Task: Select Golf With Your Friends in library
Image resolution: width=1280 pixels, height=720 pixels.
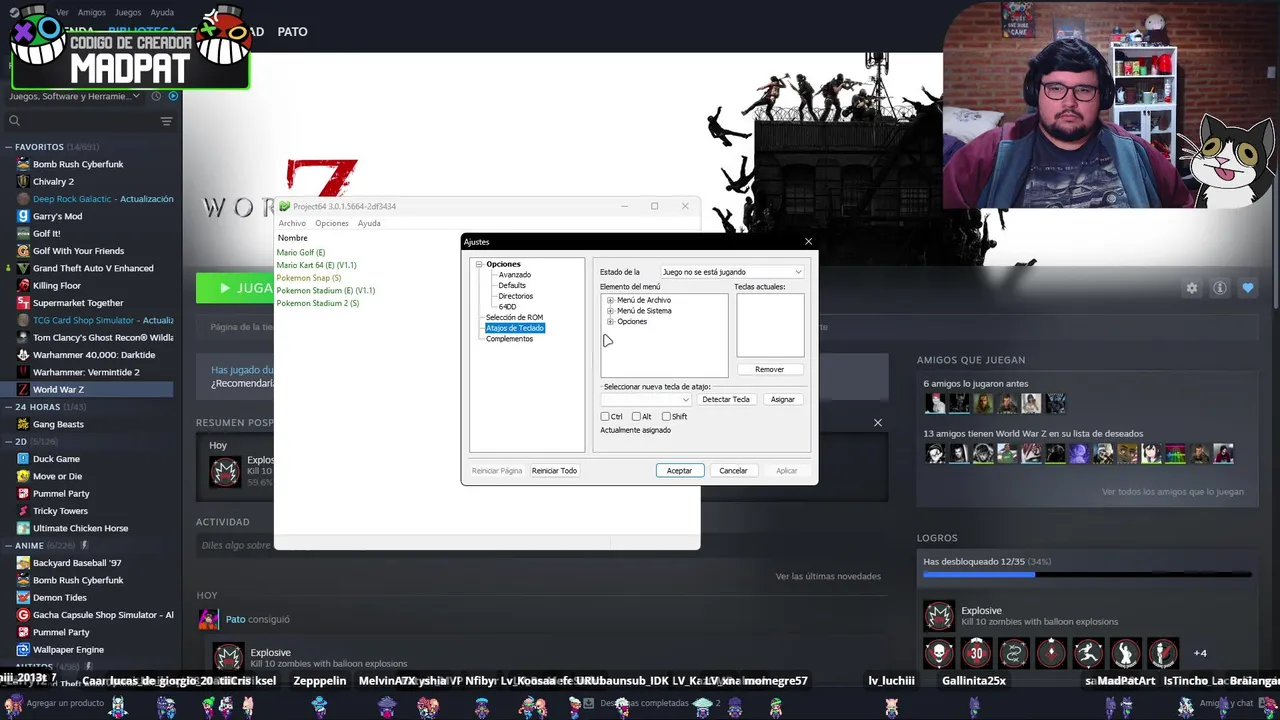Action: pyautogui.click(x=78, y=251)
